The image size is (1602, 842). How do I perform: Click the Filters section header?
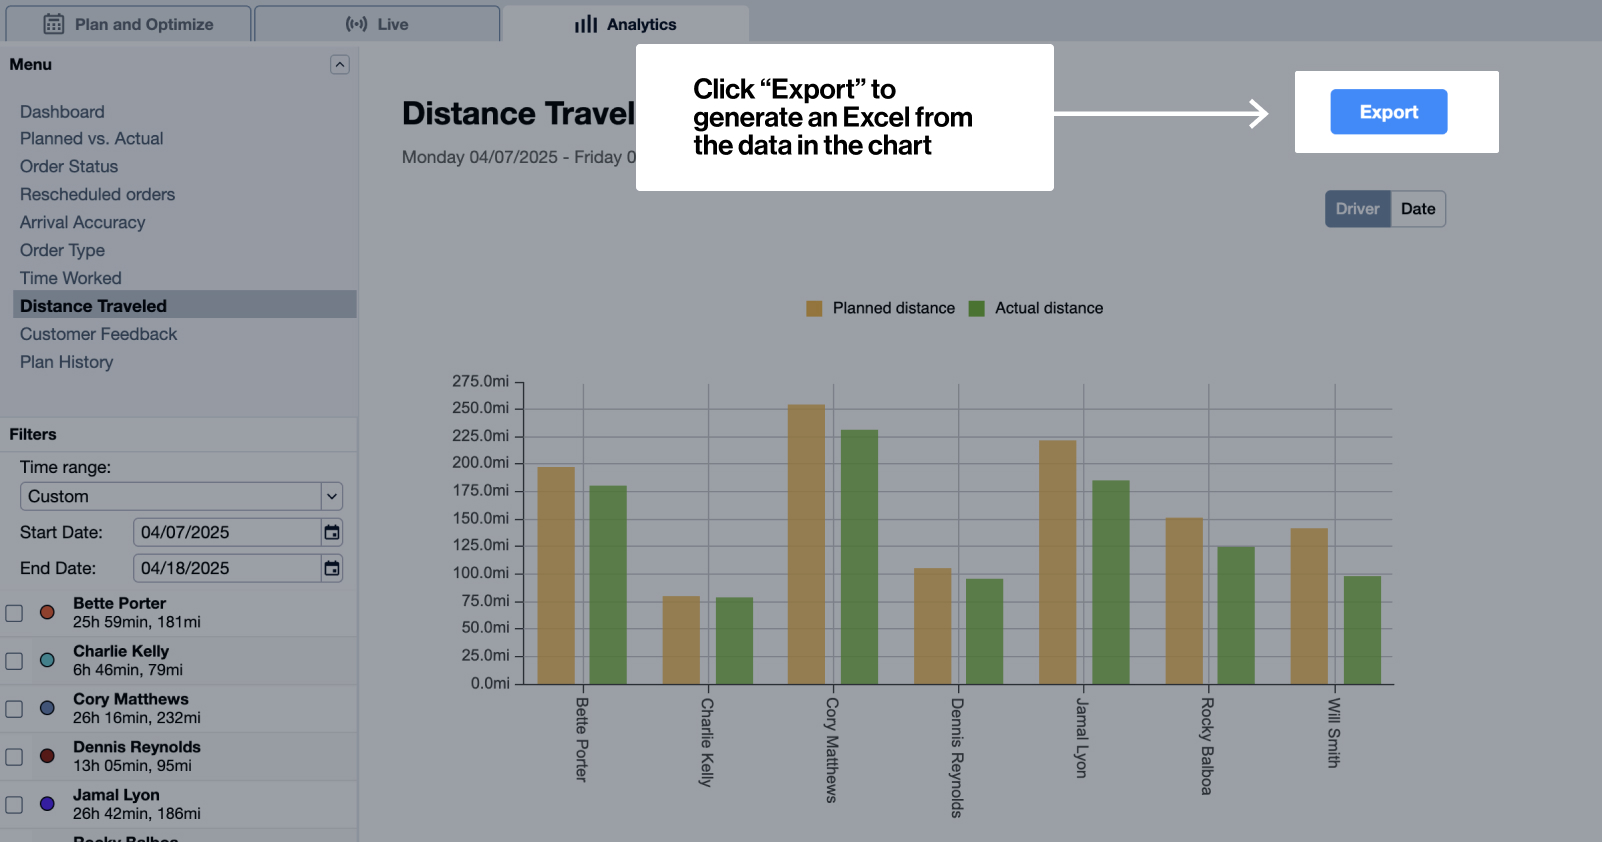[33, 434]
